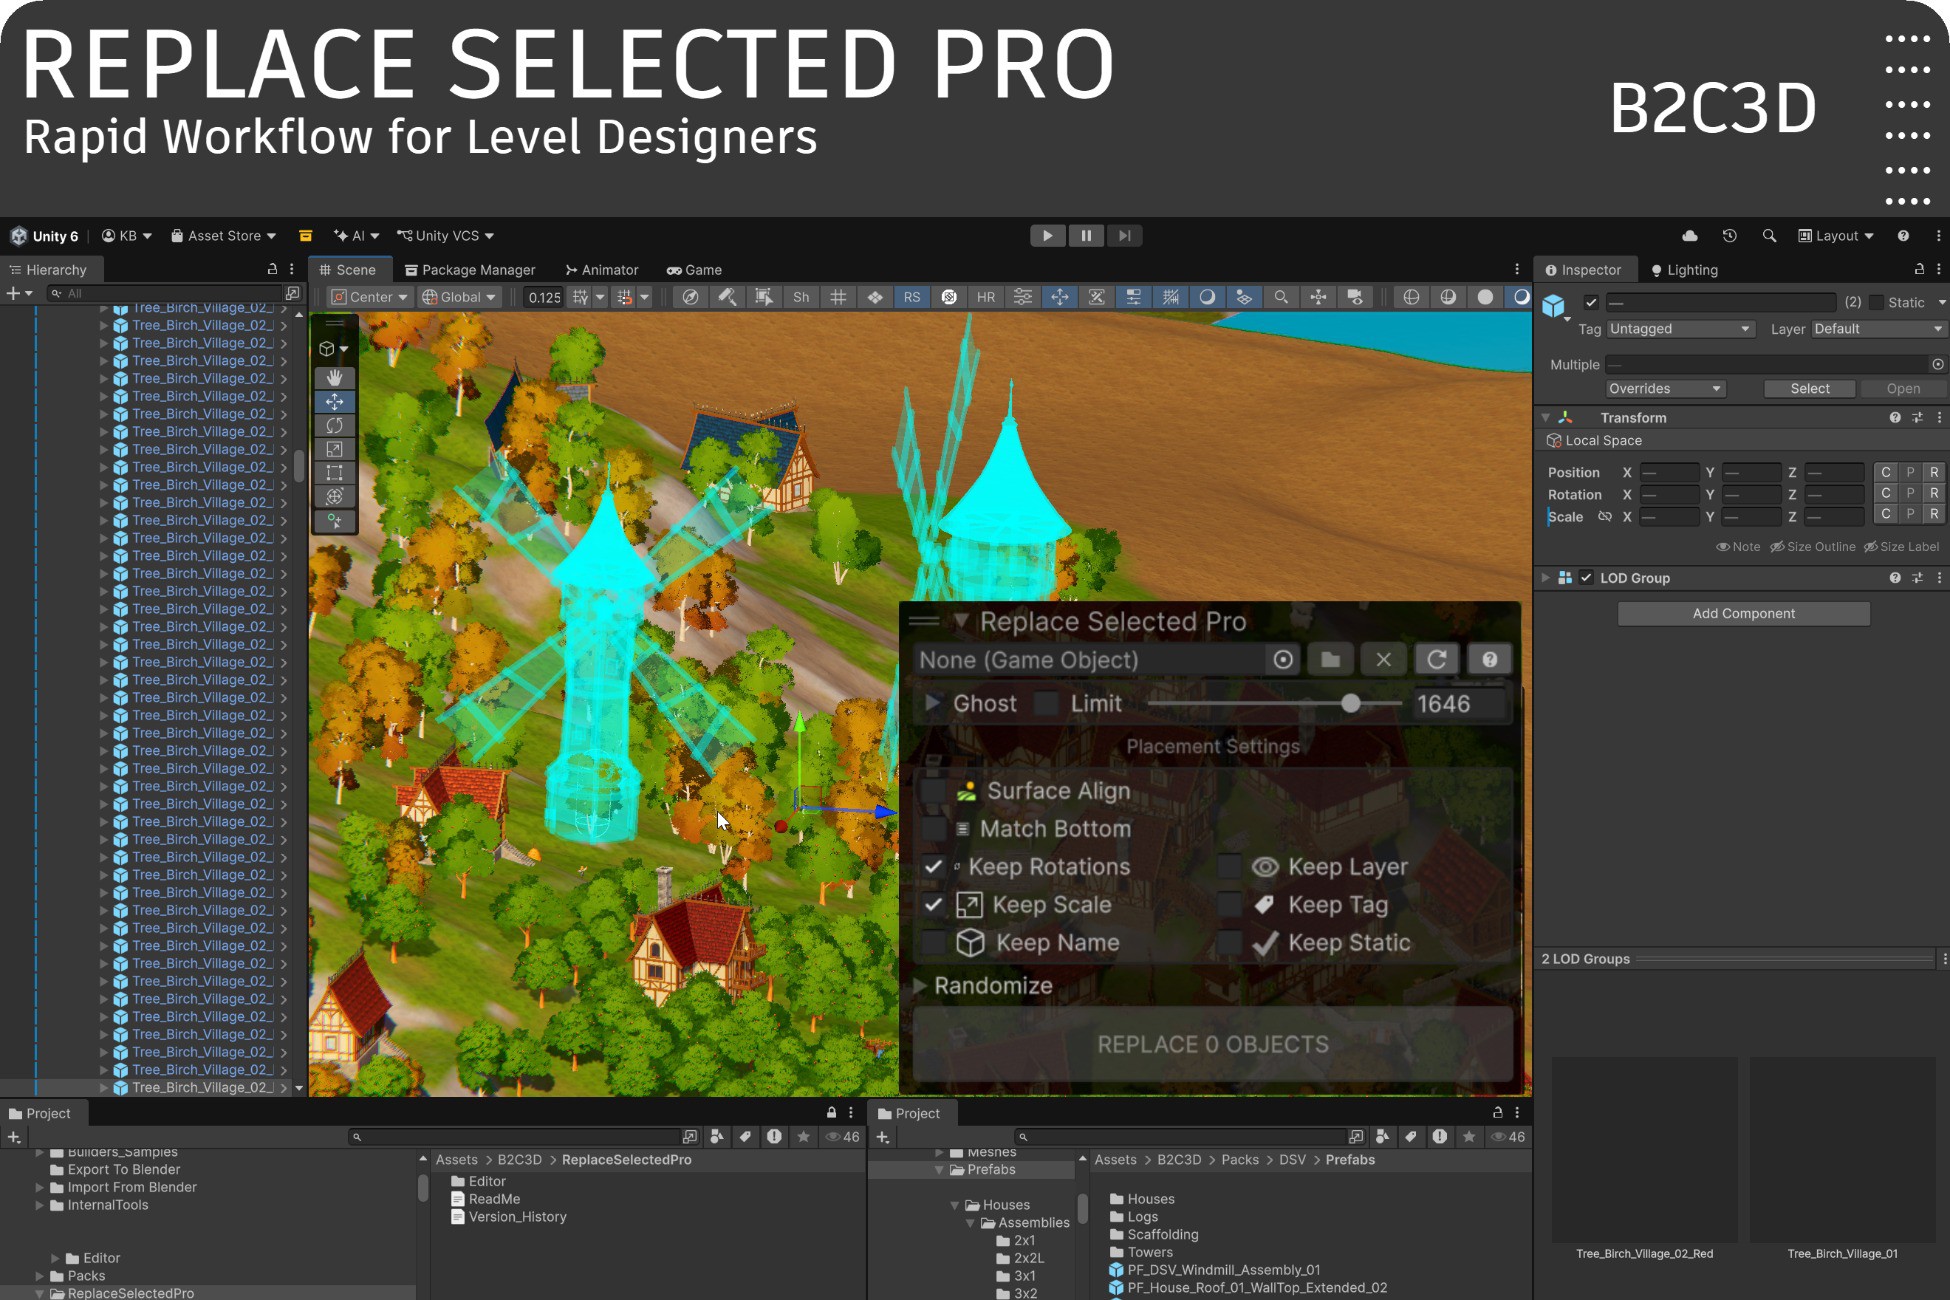Open the Layer Default dropdown

coord(1878,329)
